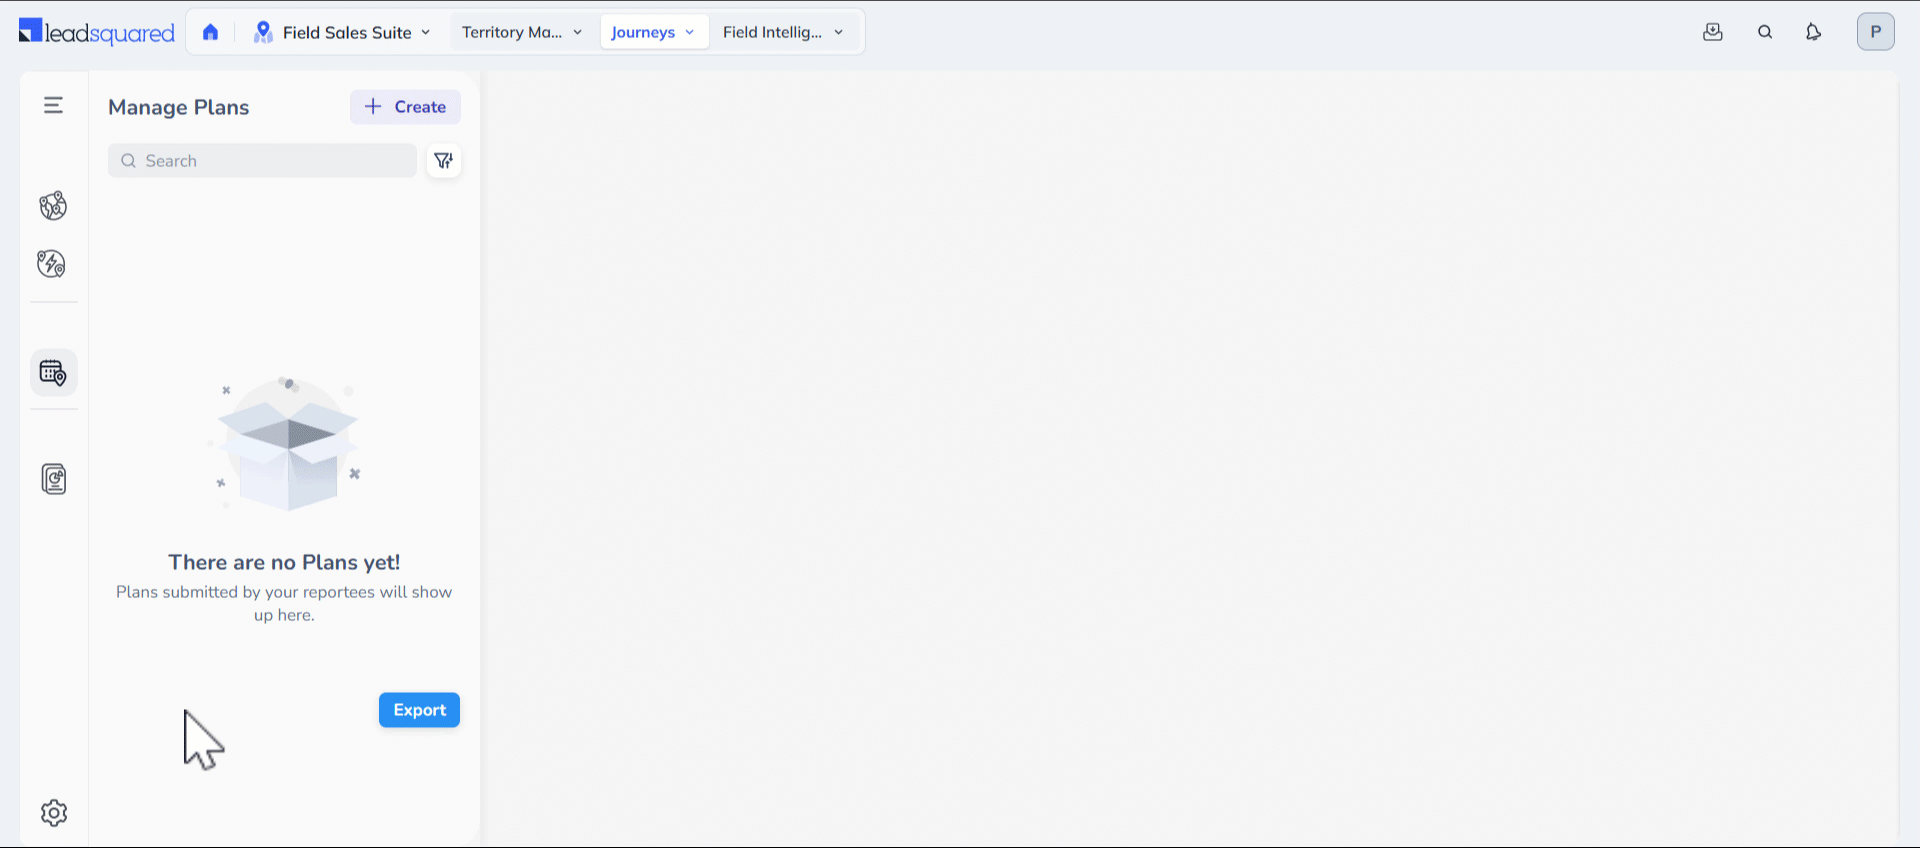Open the profile avatar labeled P
The width and height of the screenshot is (1920, 848).
1875,32
